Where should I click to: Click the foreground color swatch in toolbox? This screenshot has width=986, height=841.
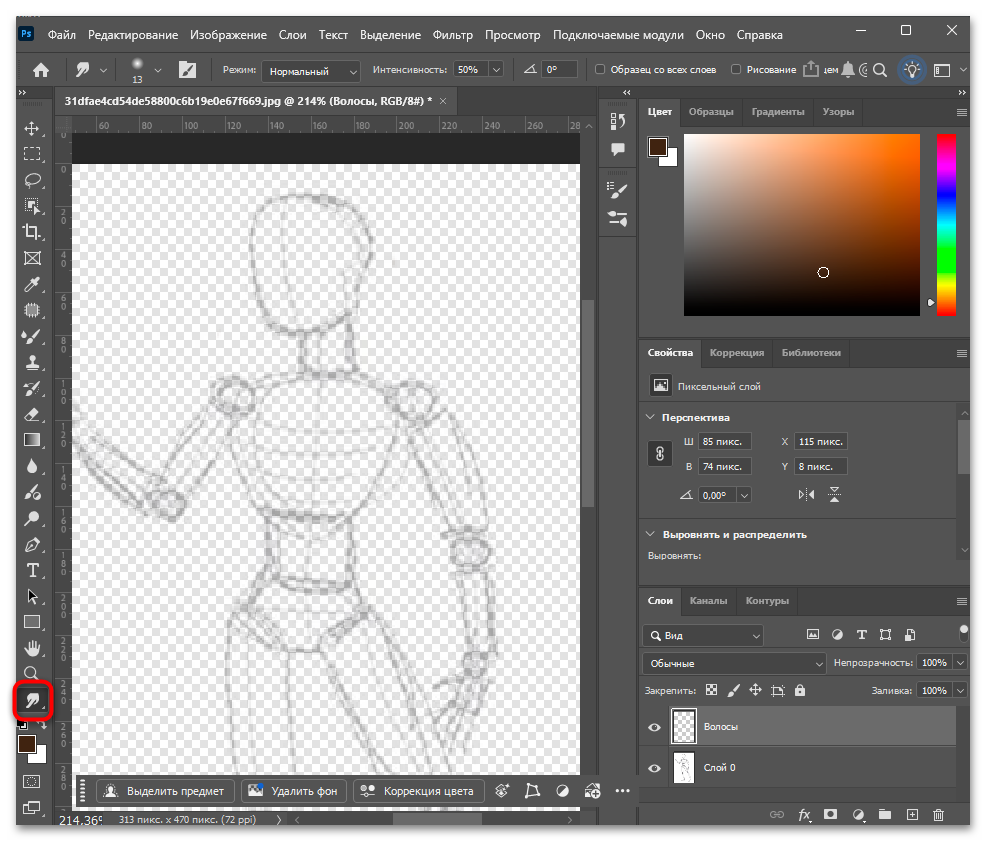click(x=26, y=744)
